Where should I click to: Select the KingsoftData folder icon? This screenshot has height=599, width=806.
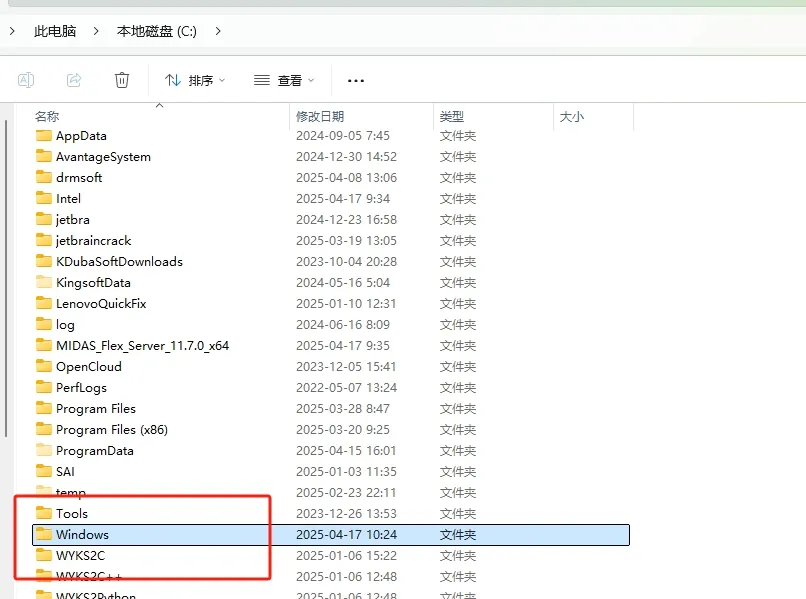44,282
